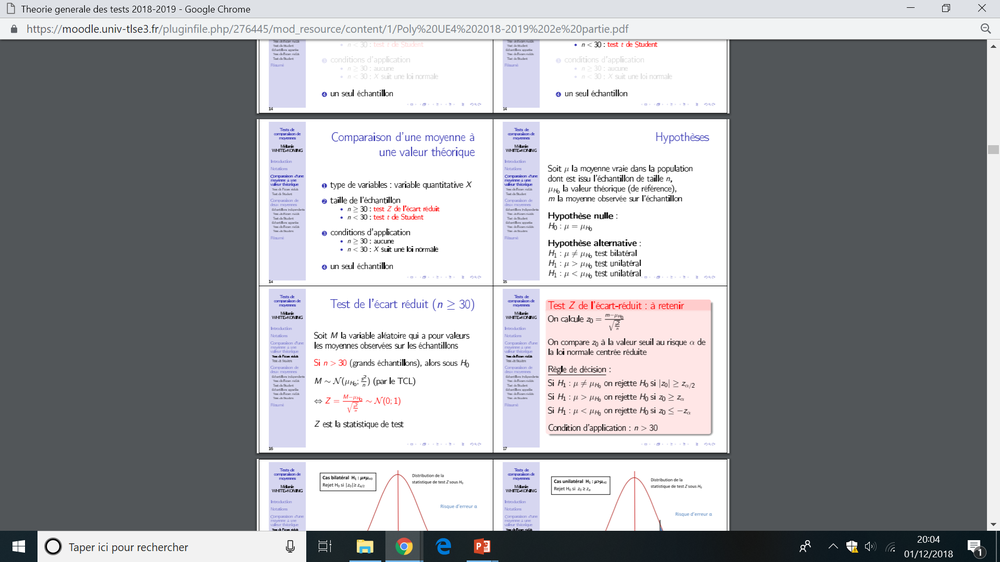
Task: Click the Cortana circle icon
Action: [x=53, y=547]
